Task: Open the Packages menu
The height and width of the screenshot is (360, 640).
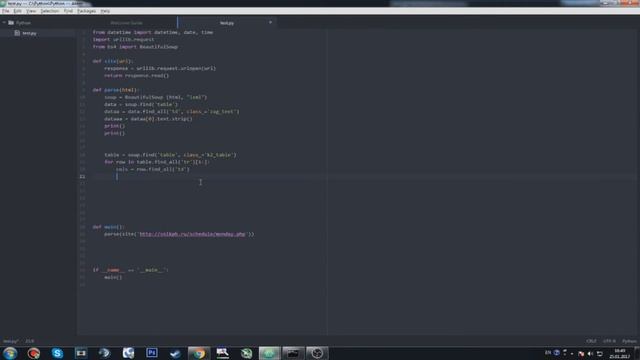Action: pyautogui.click(x=87, y=11)
